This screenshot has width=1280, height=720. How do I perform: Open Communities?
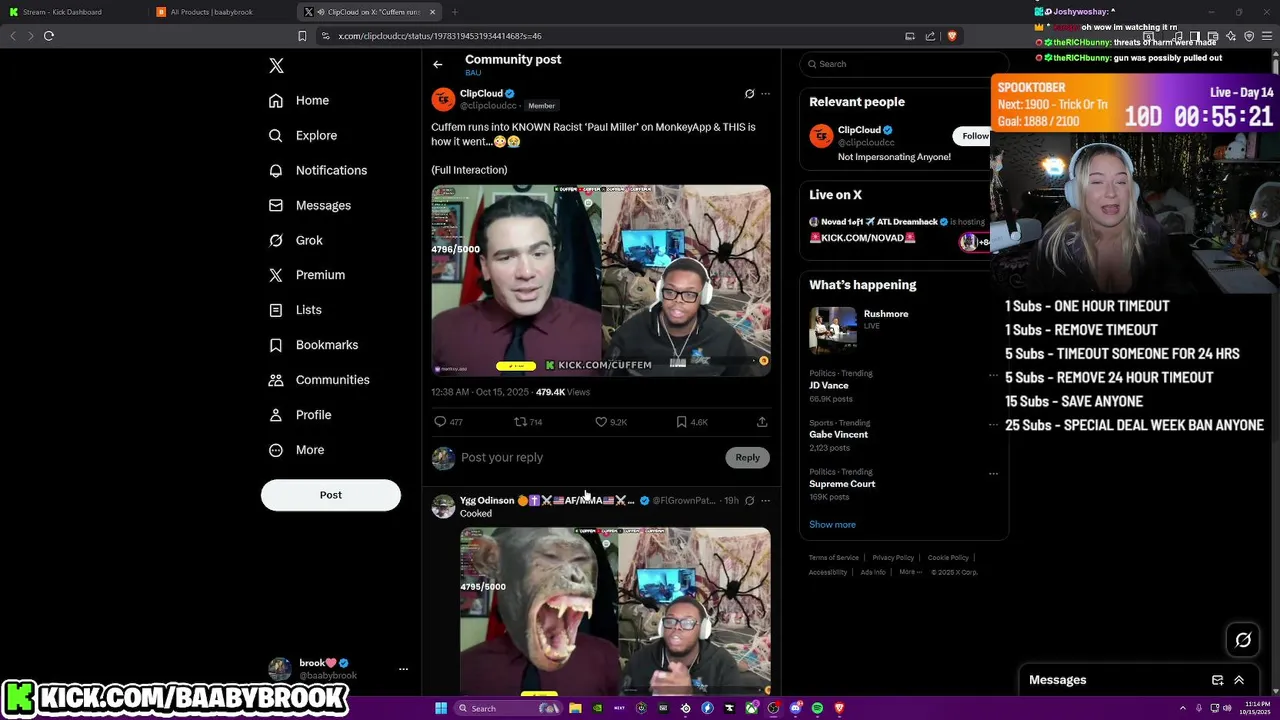[x=319, y=380]
